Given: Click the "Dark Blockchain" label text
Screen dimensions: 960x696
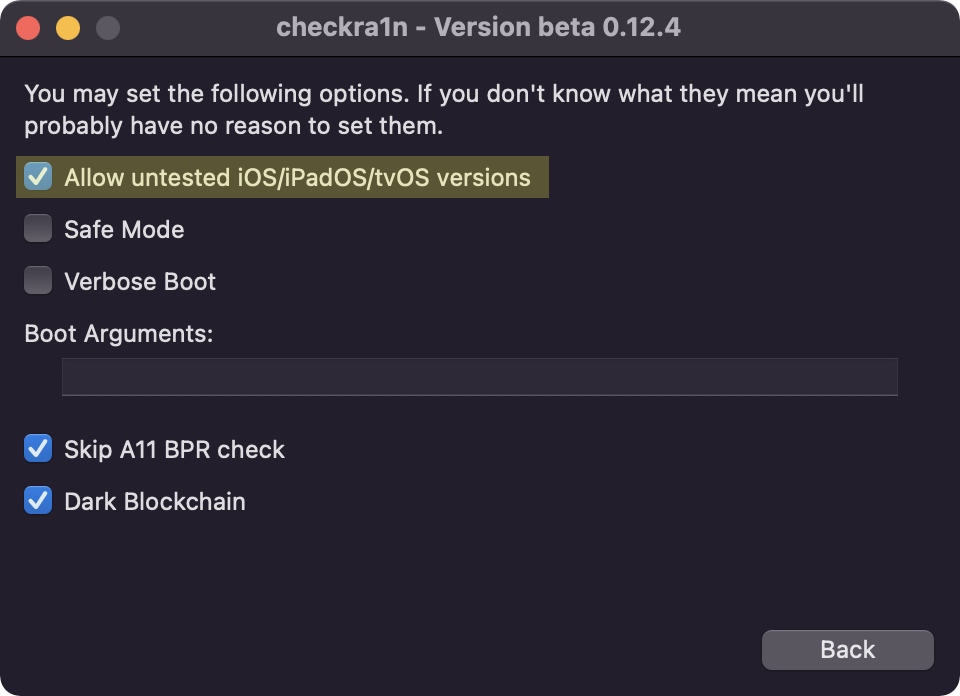Looking at the screenshot, I should 155,502.
